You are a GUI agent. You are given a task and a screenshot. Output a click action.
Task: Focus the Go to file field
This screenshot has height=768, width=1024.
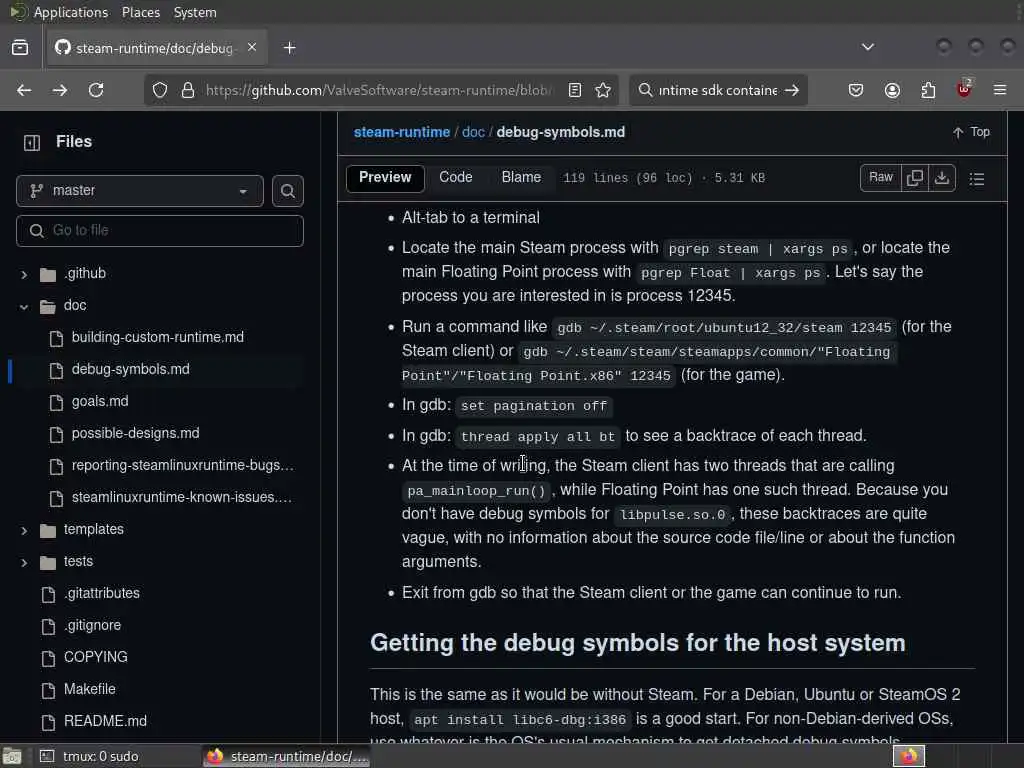[x=160, y=231]
